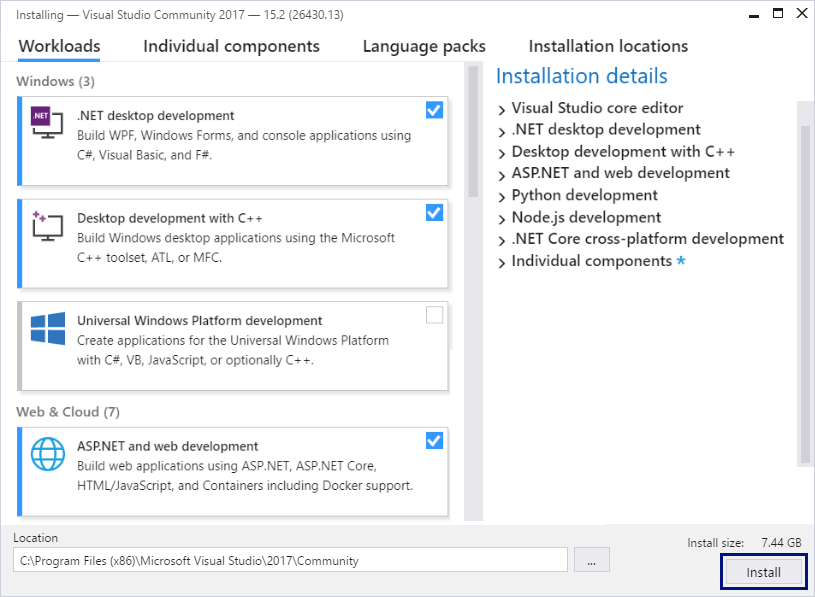Open the Individual components tab
This screenshot has height=597, width=815.
coord(231,46)
